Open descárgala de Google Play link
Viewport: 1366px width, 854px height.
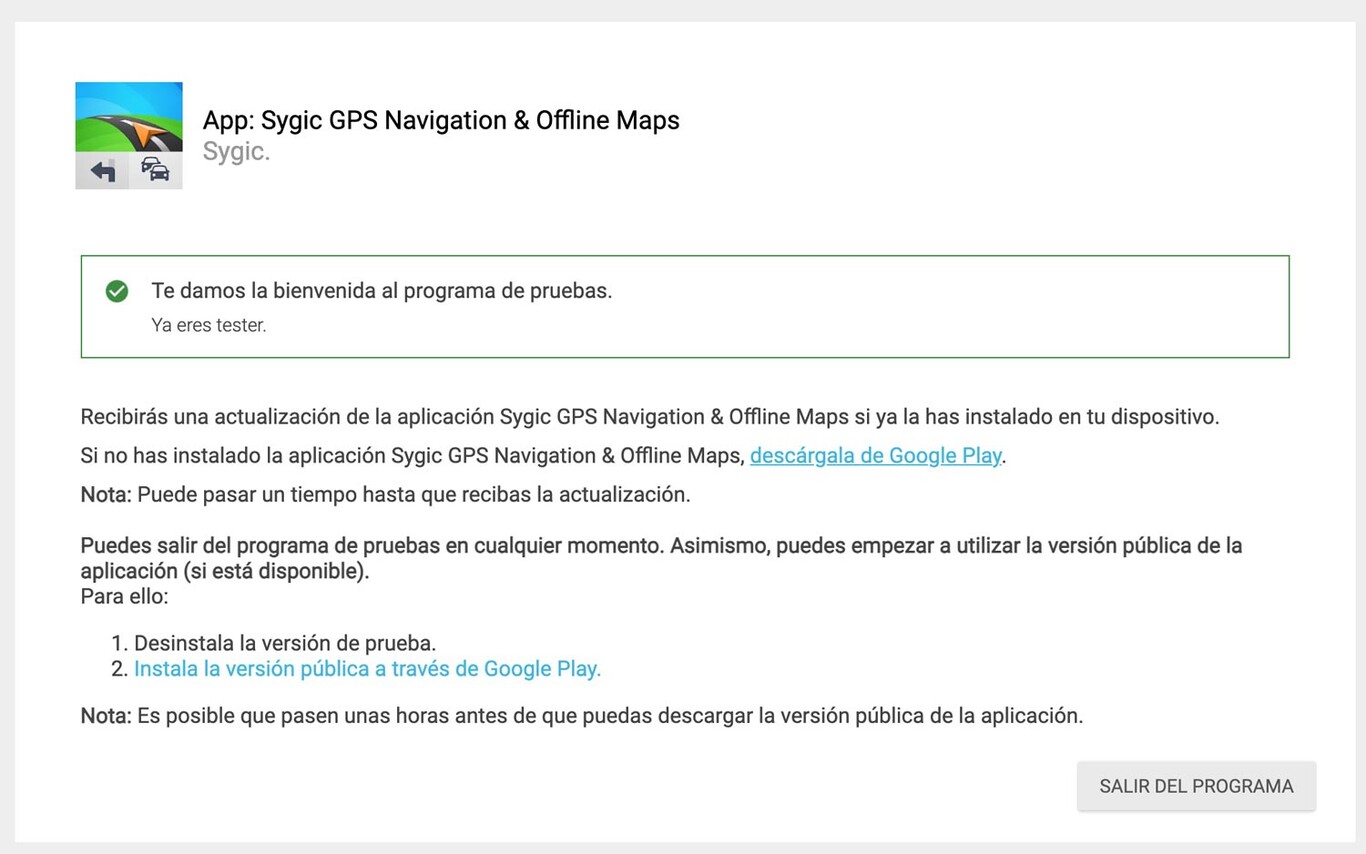coord(874,455)
